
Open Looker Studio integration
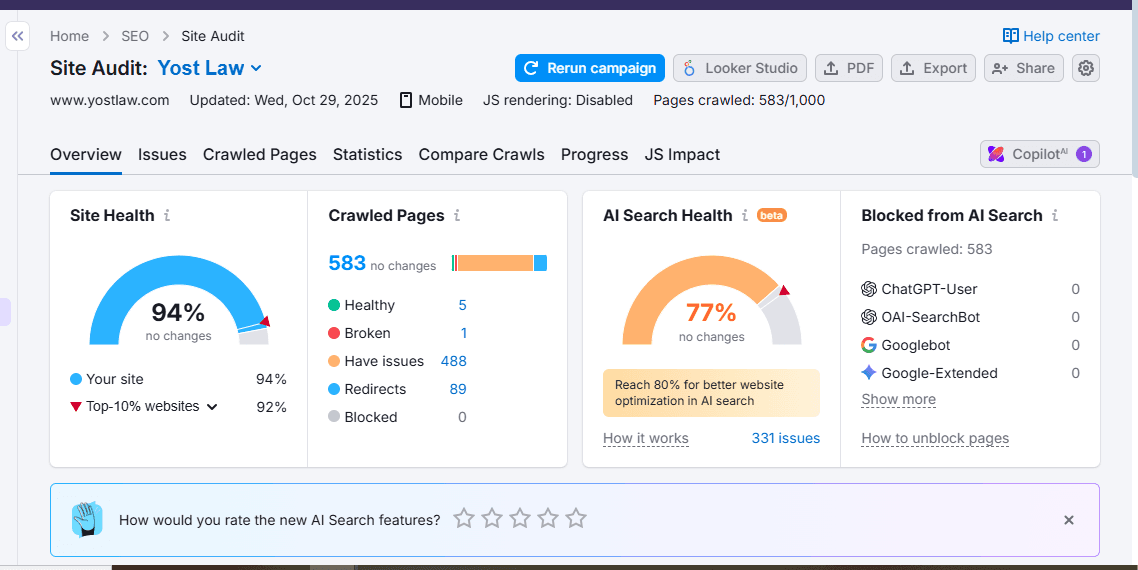[x=740, y=68]
